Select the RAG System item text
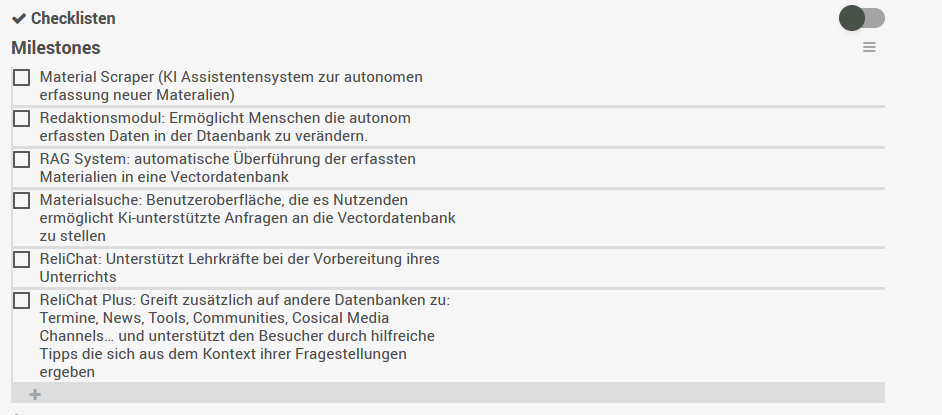942x415 pixels. pos(227,168)
